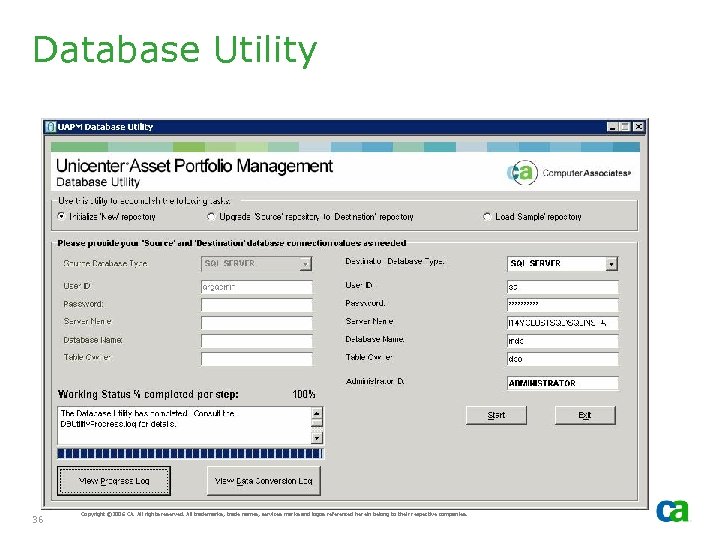Click the UAPM Database Utility title bar icon
Image resolution: width=720 pixels, height=540 pixels.
[x=51, y=127]
